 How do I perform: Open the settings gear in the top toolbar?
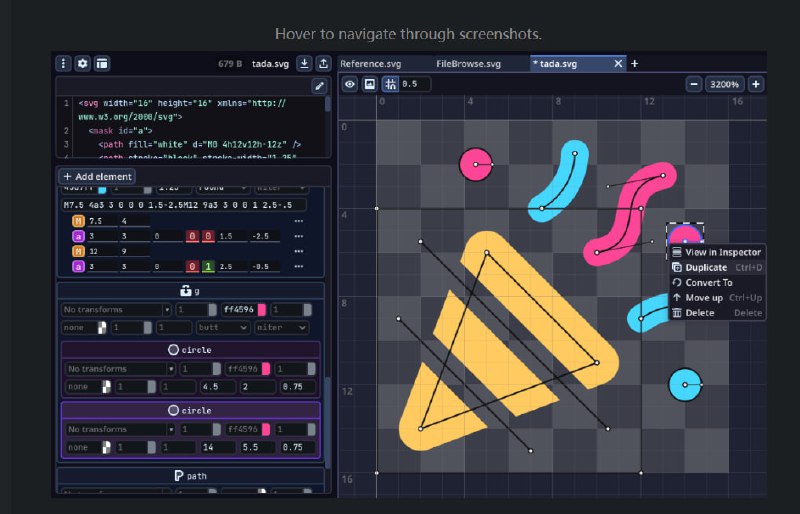[83, 63]
